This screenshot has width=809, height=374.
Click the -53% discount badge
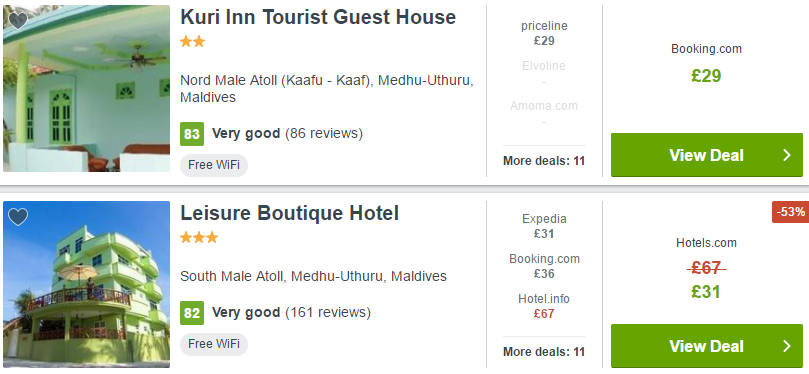tap(790, 212)
